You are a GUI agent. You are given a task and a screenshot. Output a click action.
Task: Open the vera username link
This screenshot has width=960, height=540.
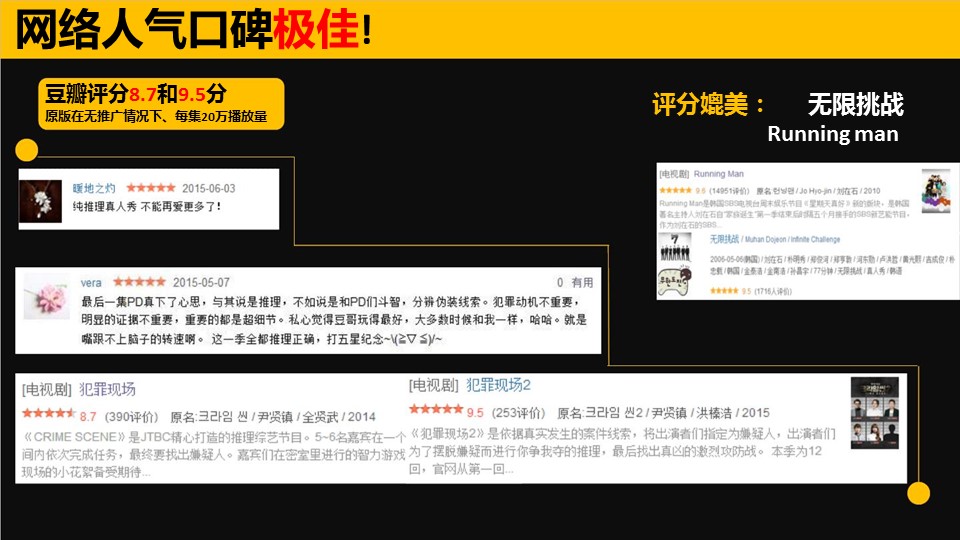pos(91,282)
